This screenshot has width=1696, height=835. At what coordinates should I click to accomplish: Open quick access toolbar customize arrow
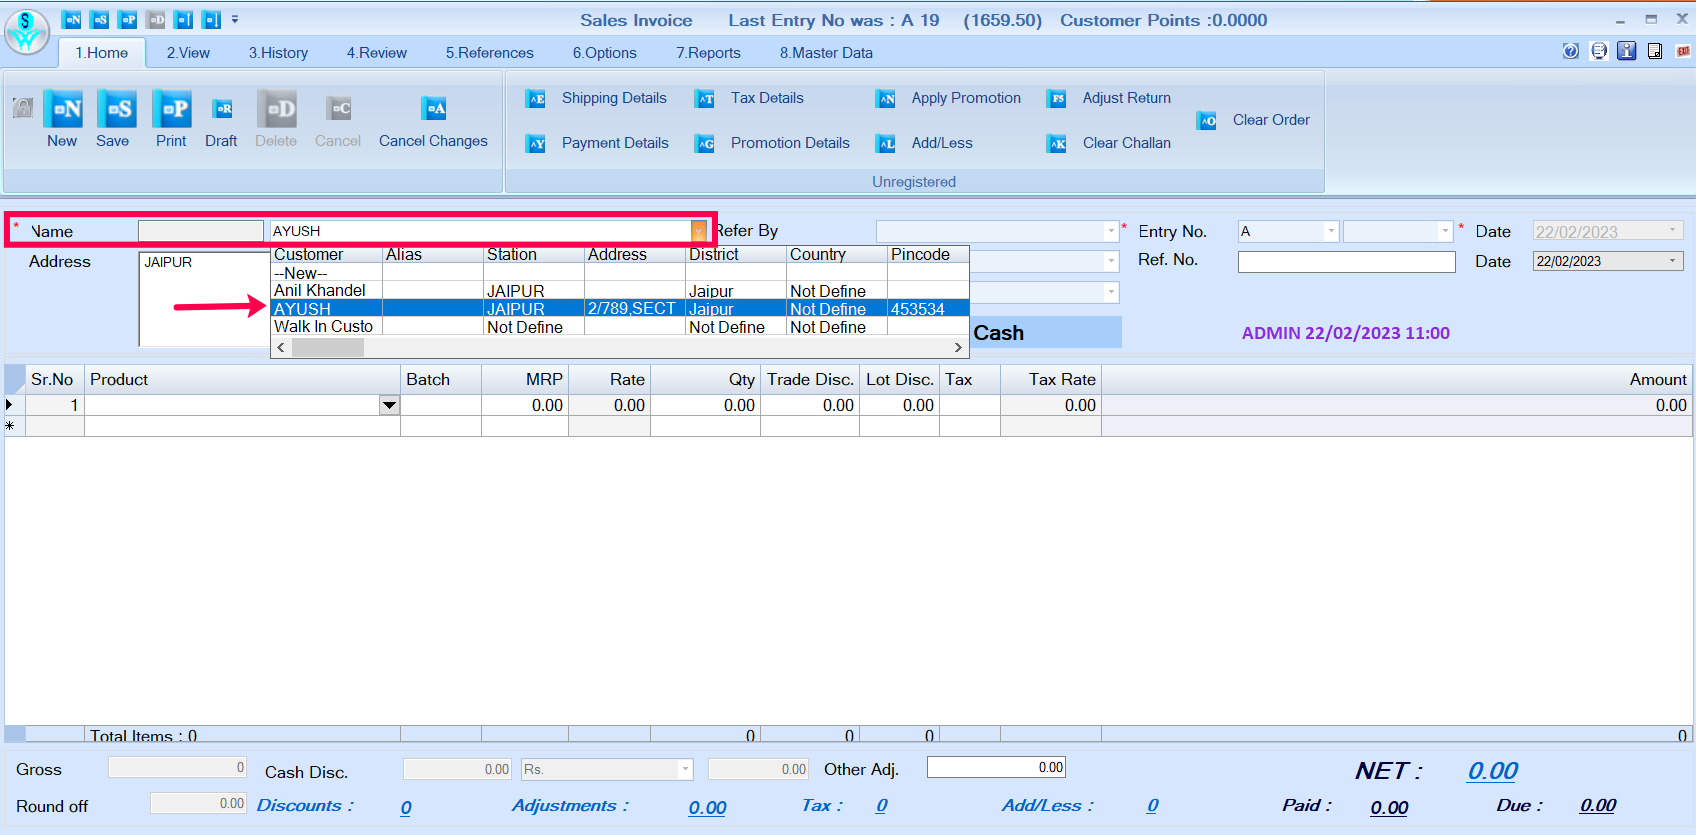click(x=235, y=19)
